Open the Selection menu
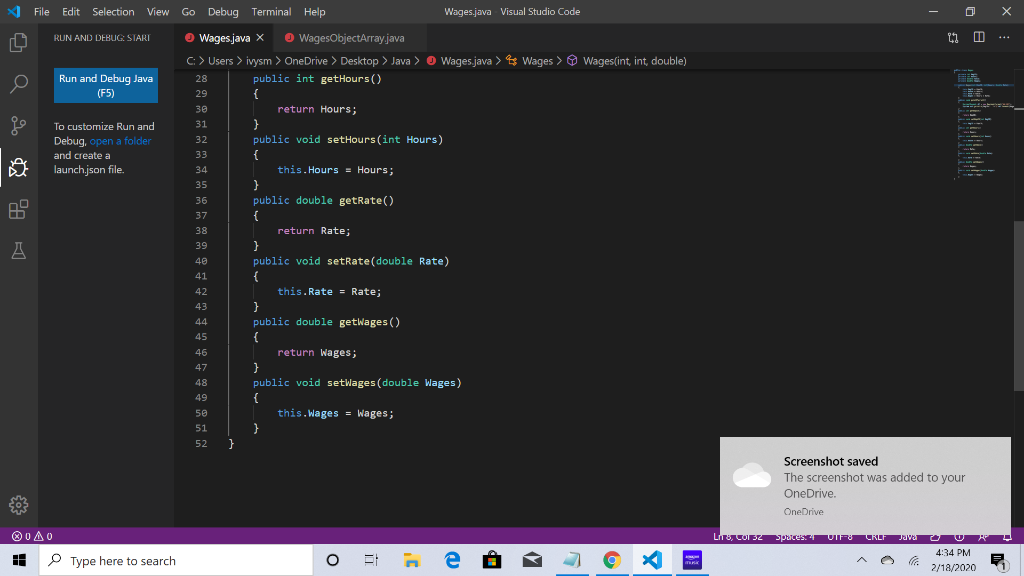This screenshot has width=1024, height=576. [113, 12]
